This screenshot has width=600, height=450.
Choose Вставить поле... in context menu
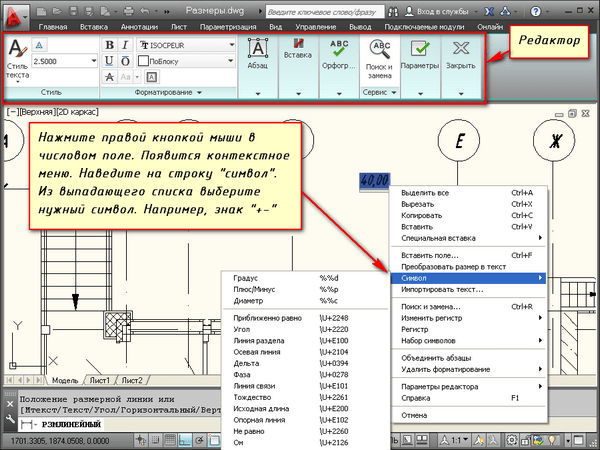pos(469,255)
